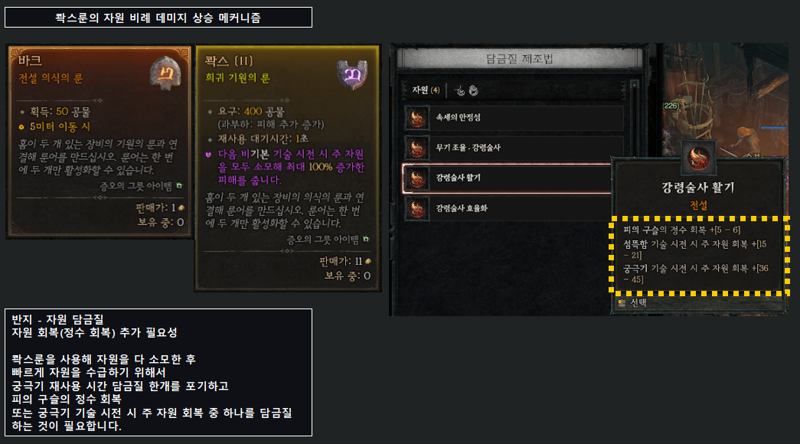
Task: Select the 속세의 안정성 recipe icon
Action: pyautogui.click(x=417, y=118)
